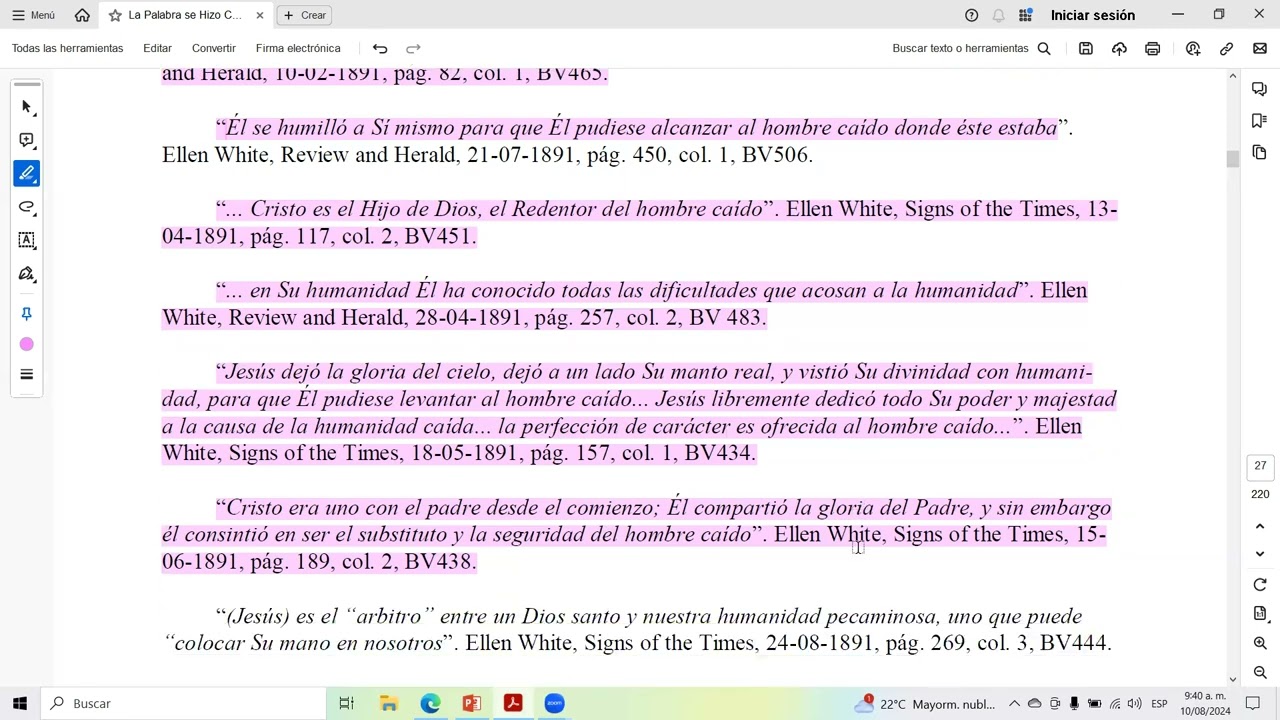Toggle the blue pin to keep tool selected
Viewport: 1280px width, 720px height.
[x=27, y=314]
